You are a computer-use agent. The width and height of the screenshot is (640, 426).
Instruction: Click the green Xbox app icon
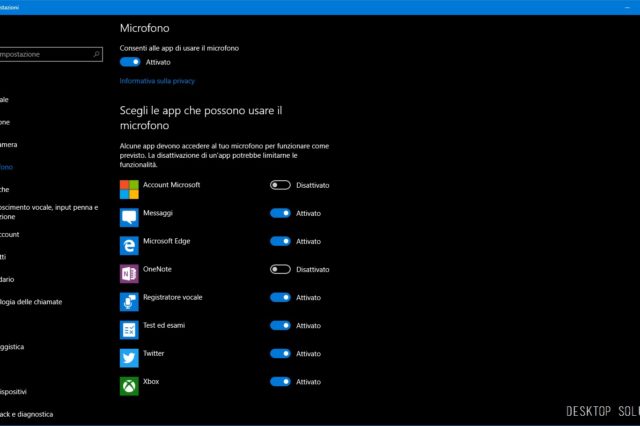129,385
